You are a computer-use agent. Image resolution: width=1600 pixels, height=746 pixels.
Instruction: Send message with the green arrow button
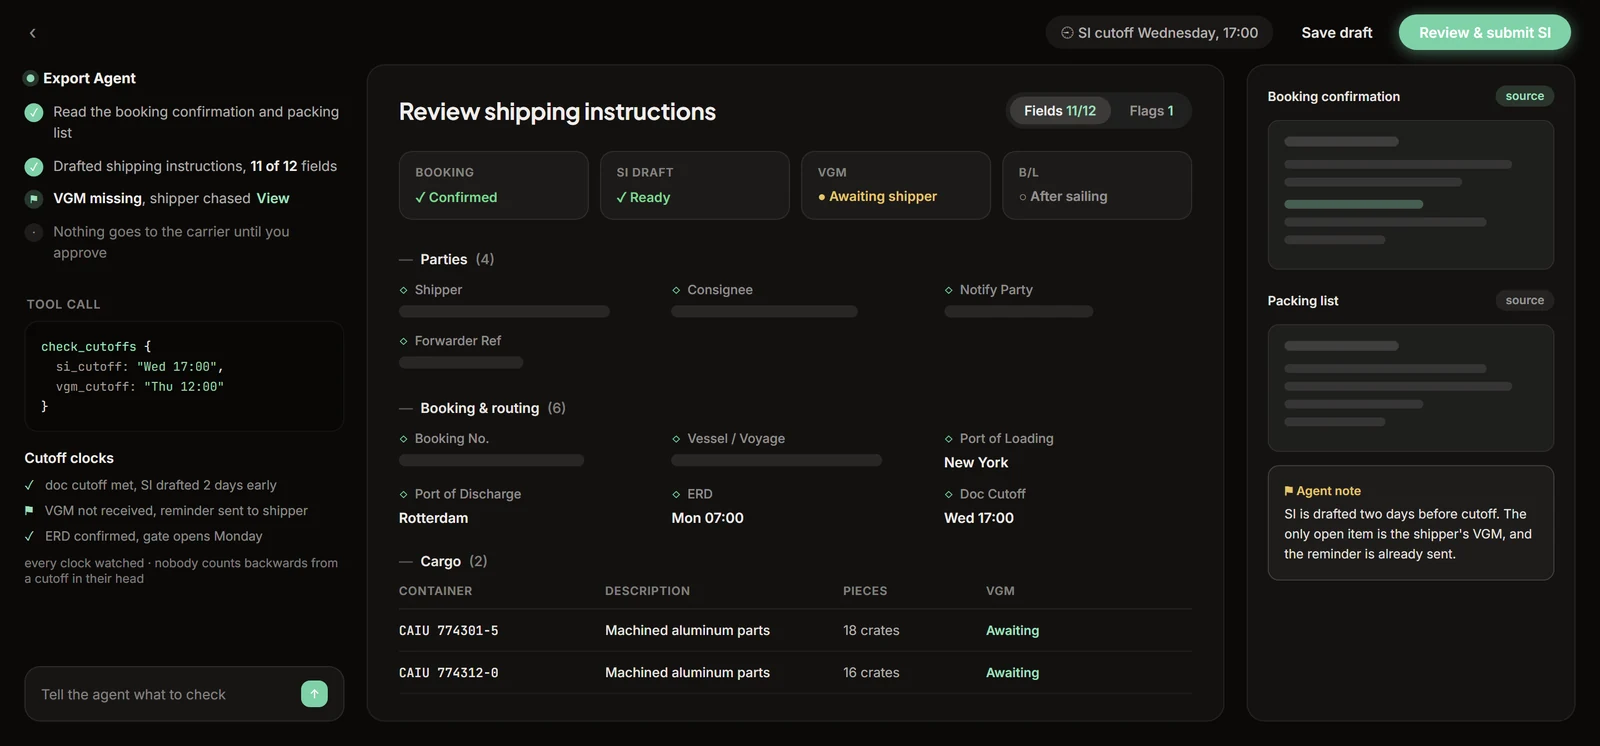[x=314, y=694]
